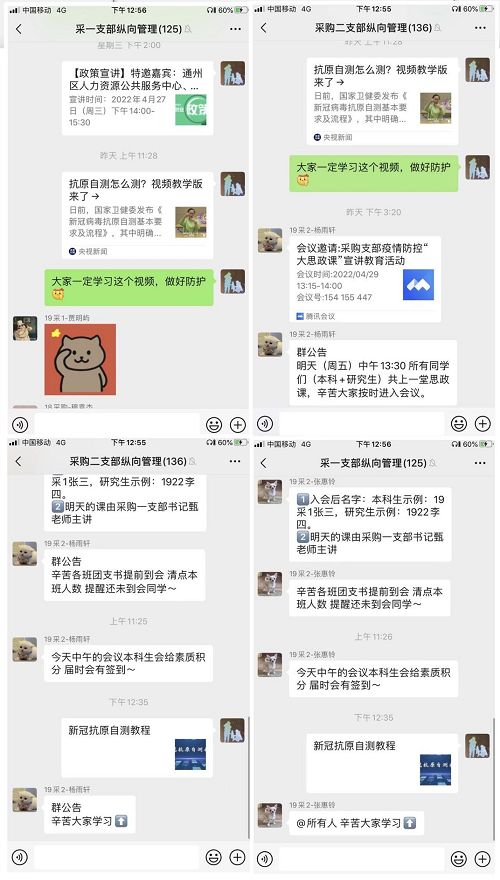Screen dimensions: 500x880
Task: Go back from top-left 采一支部纵向管理(125) chat
Action: [x=19, y=29]
